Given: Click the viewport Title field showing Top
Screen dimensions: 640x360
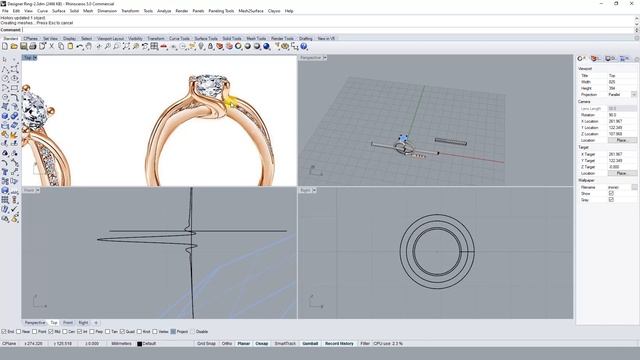Looking at the screenshot, I should [x=621, y=76].
